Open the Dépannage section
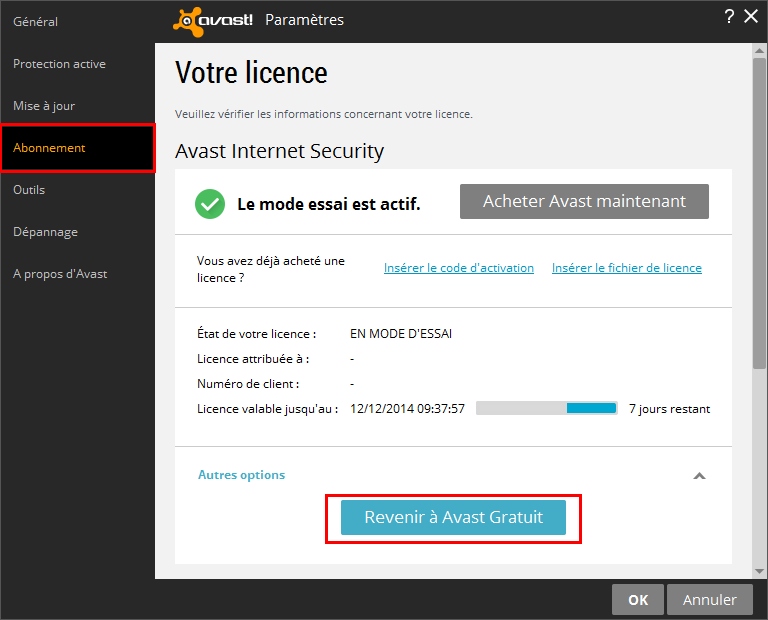 46,232
